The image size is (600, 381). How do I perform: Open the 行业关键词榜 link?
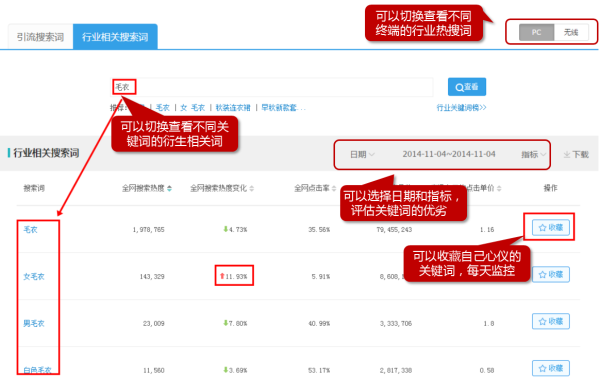461,108
